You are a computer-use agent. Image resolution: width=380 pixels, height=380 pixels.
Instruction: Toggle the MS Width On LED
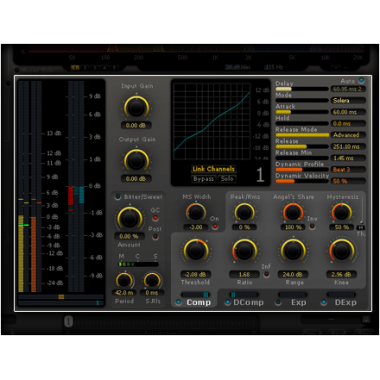tap(215, 227)
